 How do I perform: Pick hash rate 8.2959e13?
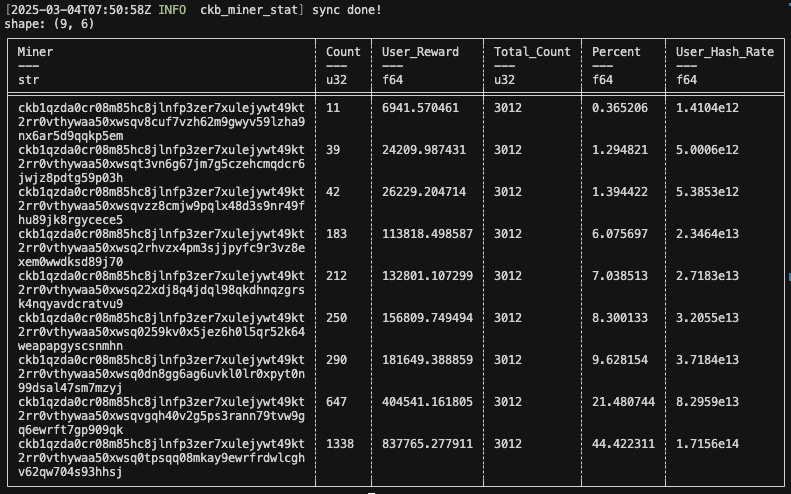[x=707, y=401]
